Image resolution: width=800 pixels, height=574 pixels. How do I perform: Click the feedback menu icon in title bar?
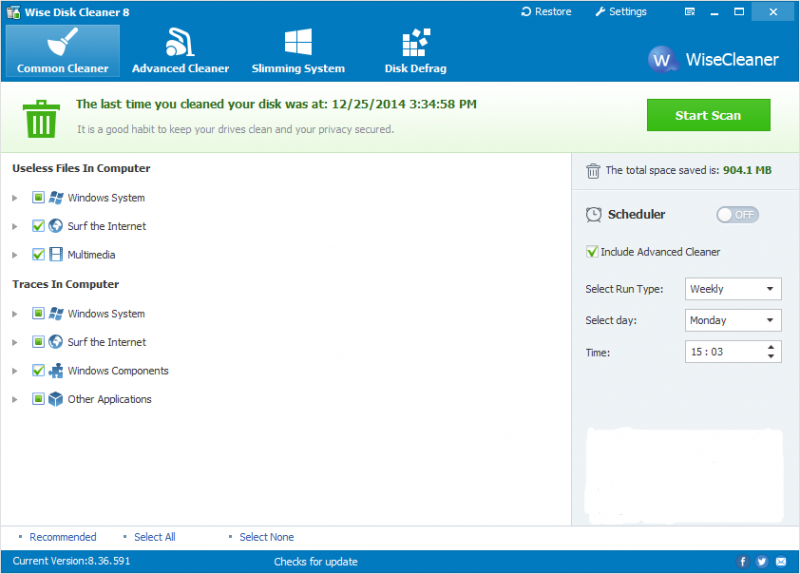click(690, 12)
